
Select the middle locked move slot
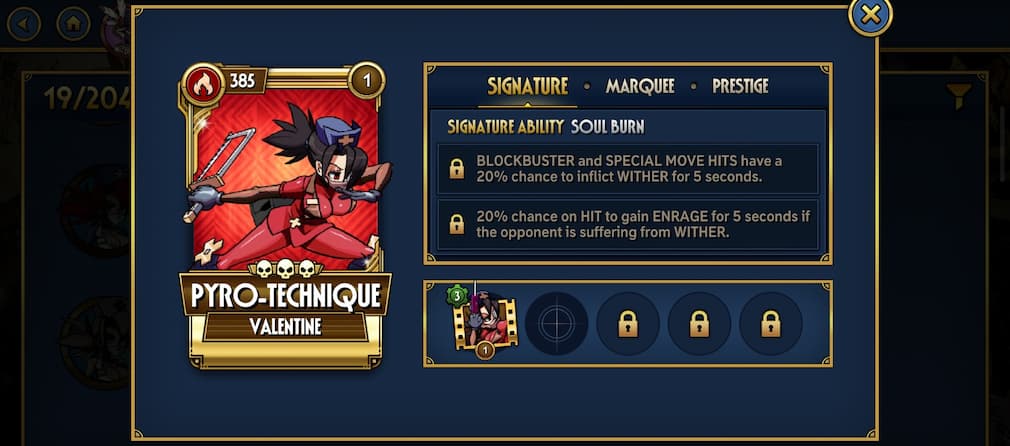tap(700, 324)
